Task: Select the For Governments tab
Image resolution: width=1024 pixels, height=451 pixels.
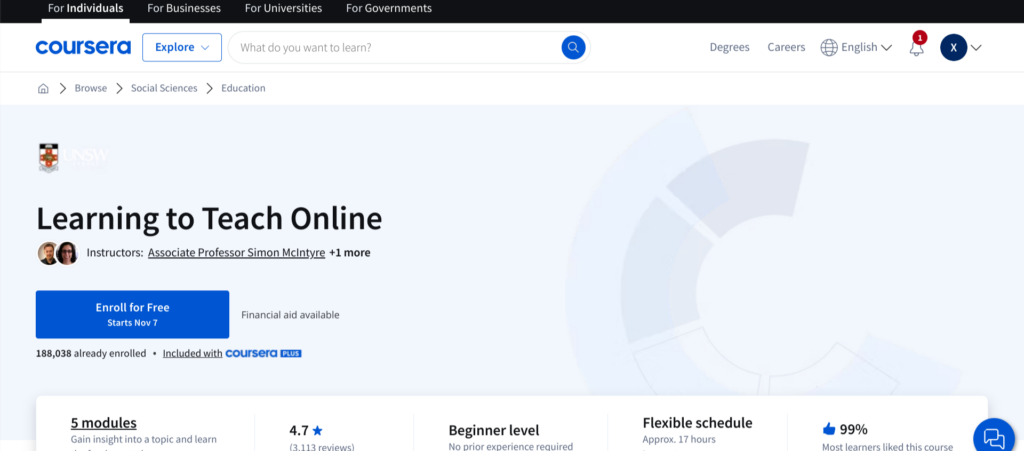Action: coord(389,9)
